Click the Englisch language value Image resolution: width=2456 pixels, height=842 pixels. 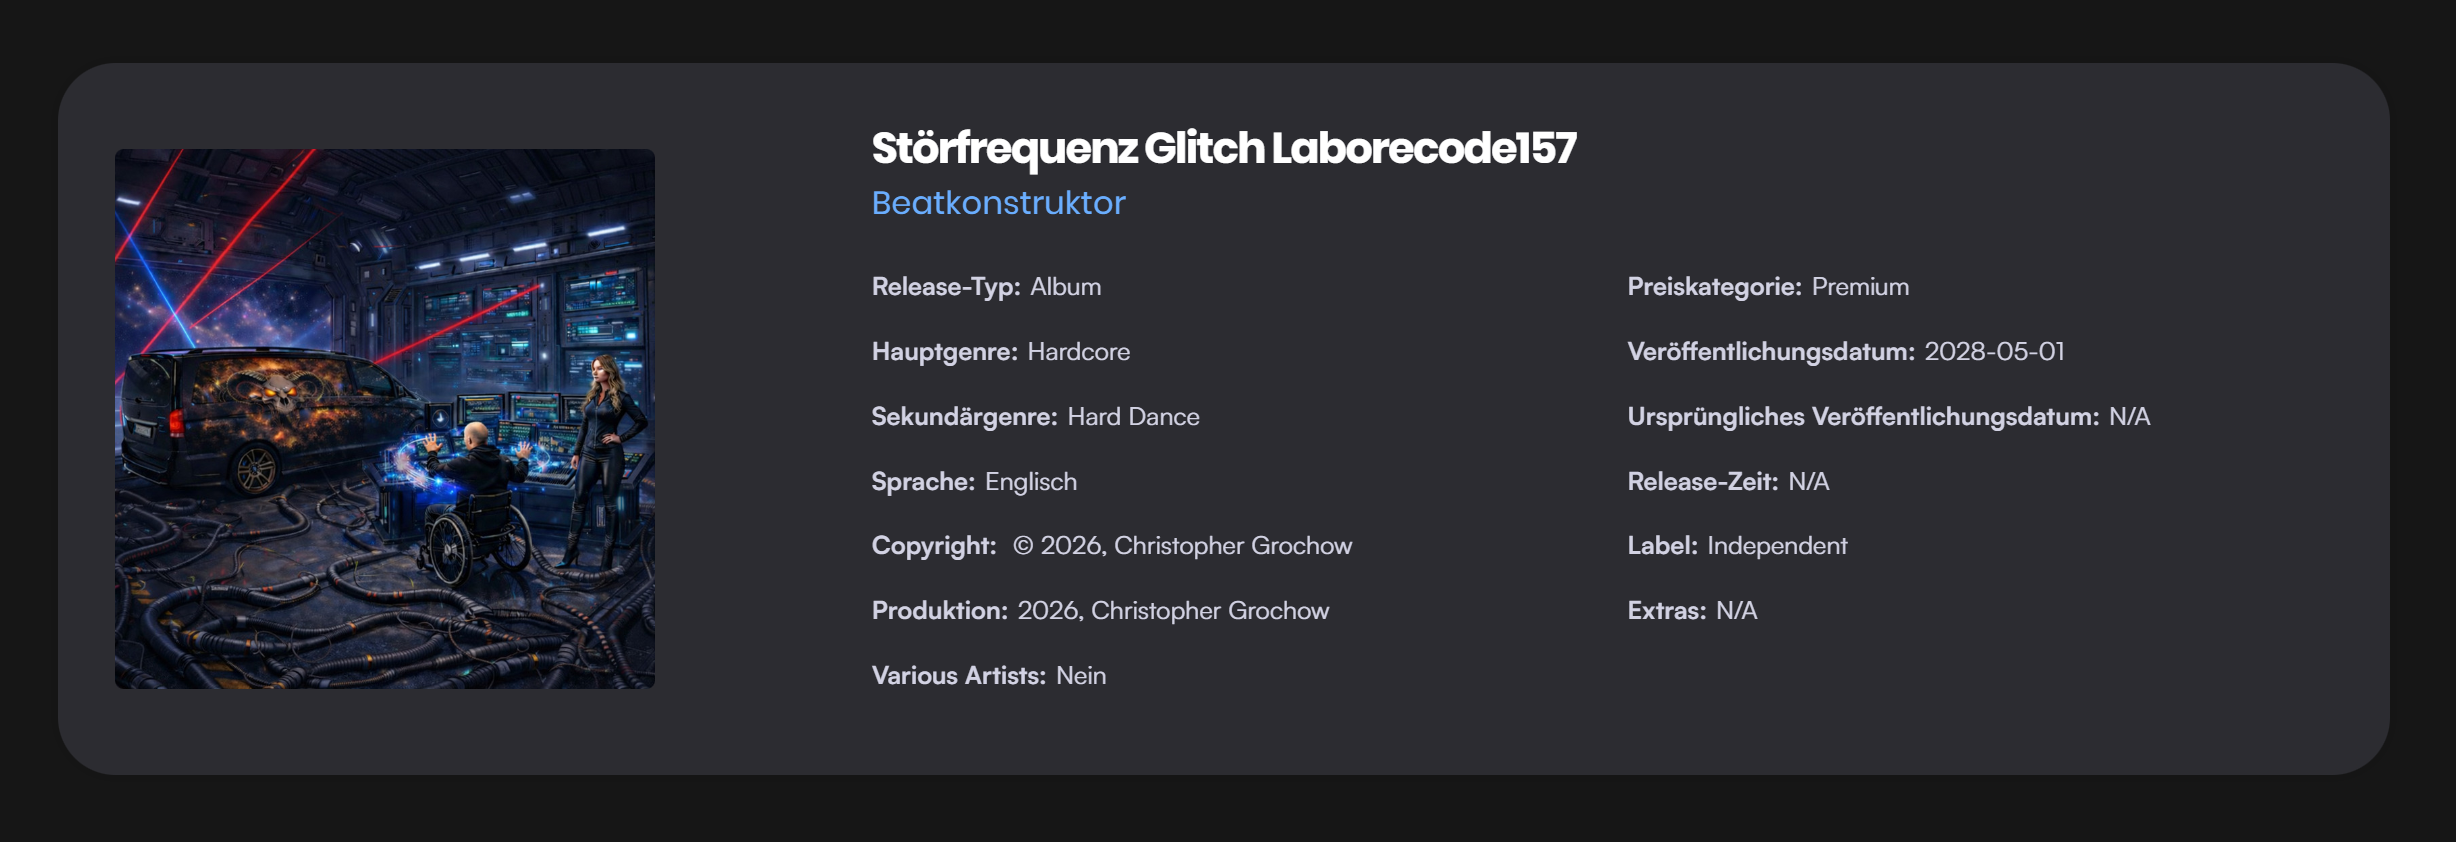1030,482
